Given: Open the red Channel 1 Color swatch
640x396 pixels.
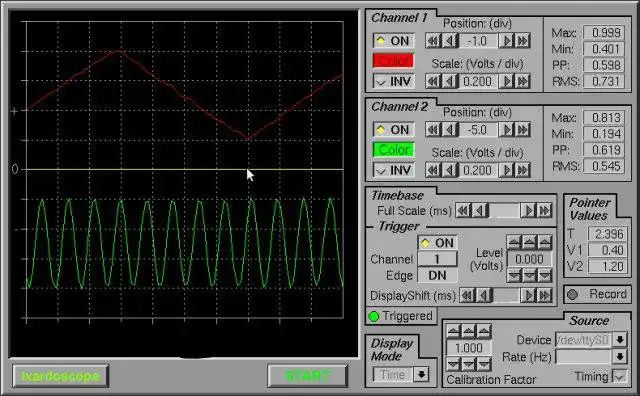Looking at the screenshot, I should click(393, 61).
